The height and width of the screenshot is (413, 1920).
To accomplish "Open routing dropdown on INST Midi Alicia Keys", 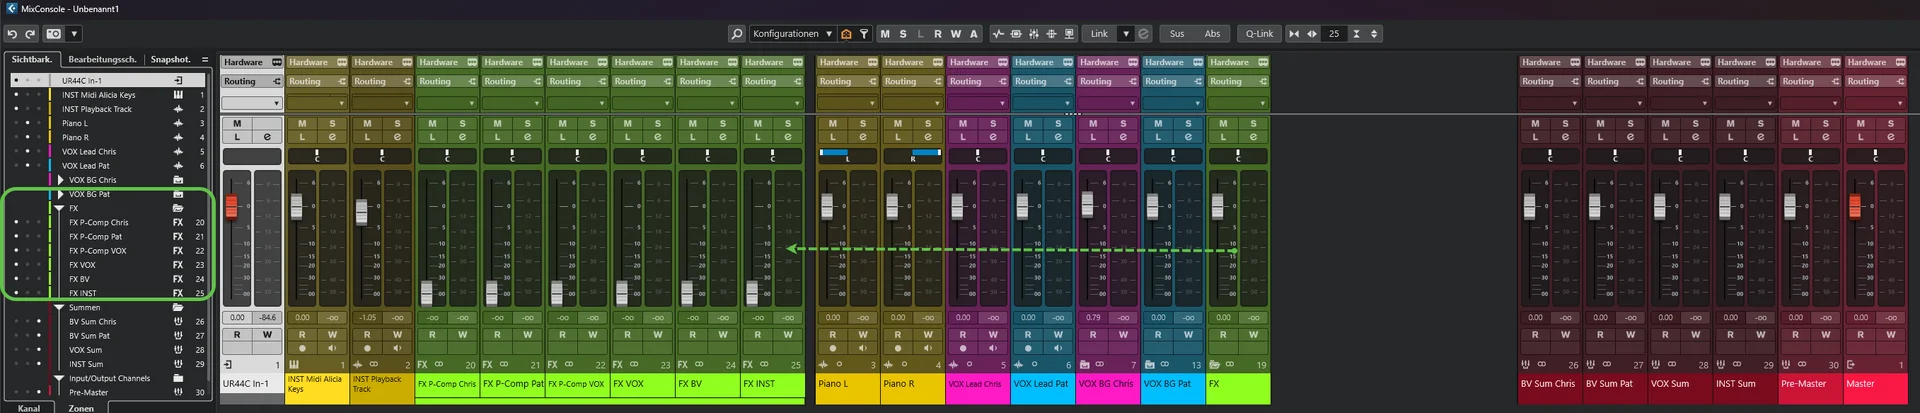I will pos(316,103).
